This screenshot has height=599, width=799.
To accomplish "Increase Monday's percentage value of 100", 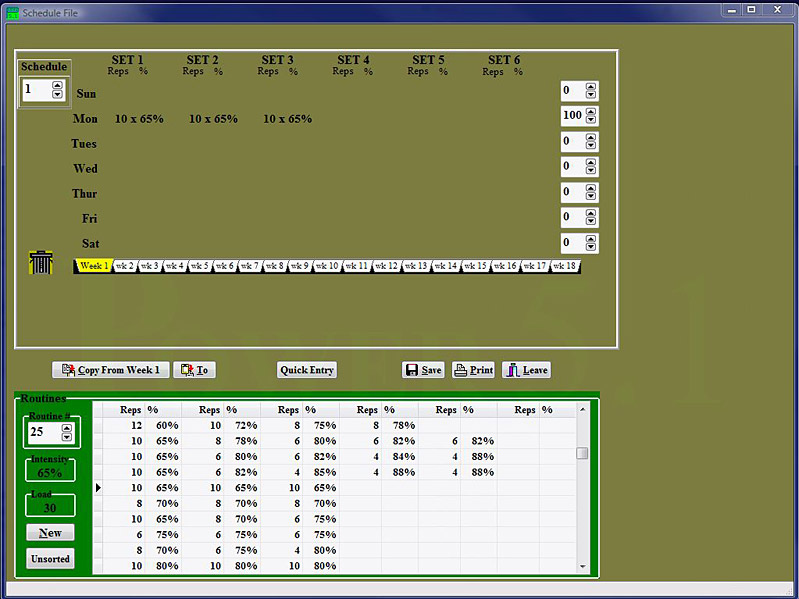I will (x=591, y=111).
